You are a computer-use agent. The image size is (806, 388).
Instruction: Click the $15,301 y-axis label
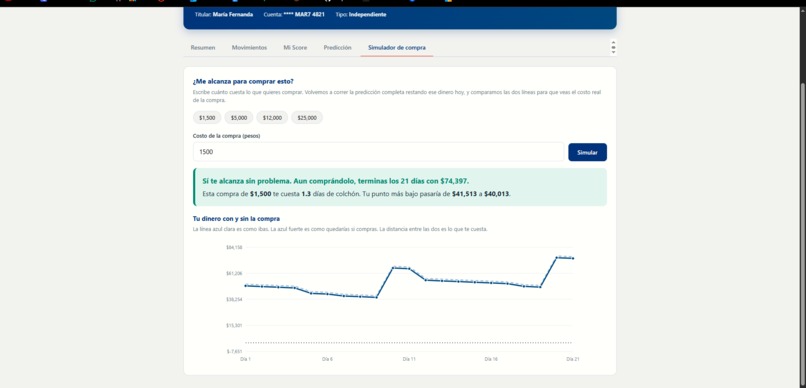pos(234,325)
